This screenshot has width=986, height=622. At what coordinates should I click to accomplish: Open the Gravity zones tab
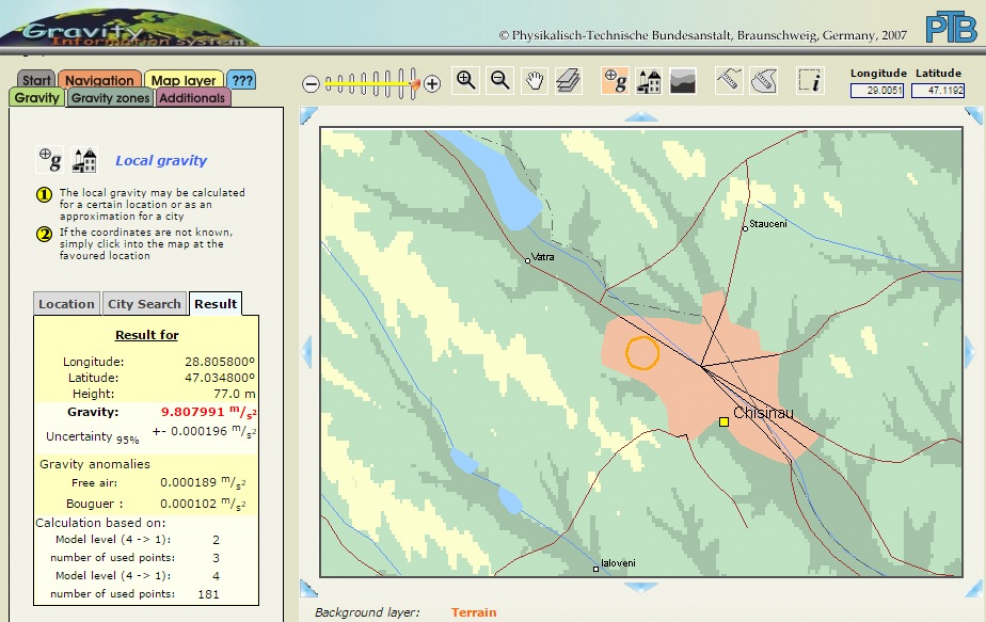(110, 98)
